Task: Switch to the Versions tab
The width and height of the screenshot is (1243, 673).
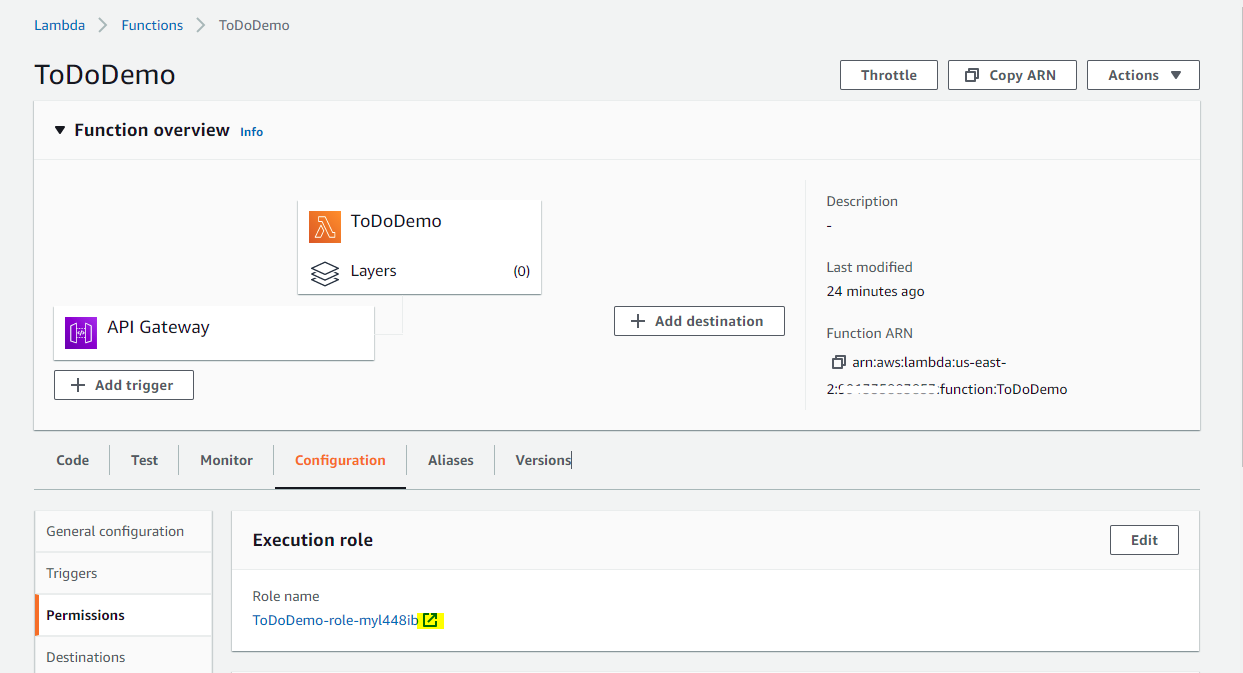Action: 543,460
